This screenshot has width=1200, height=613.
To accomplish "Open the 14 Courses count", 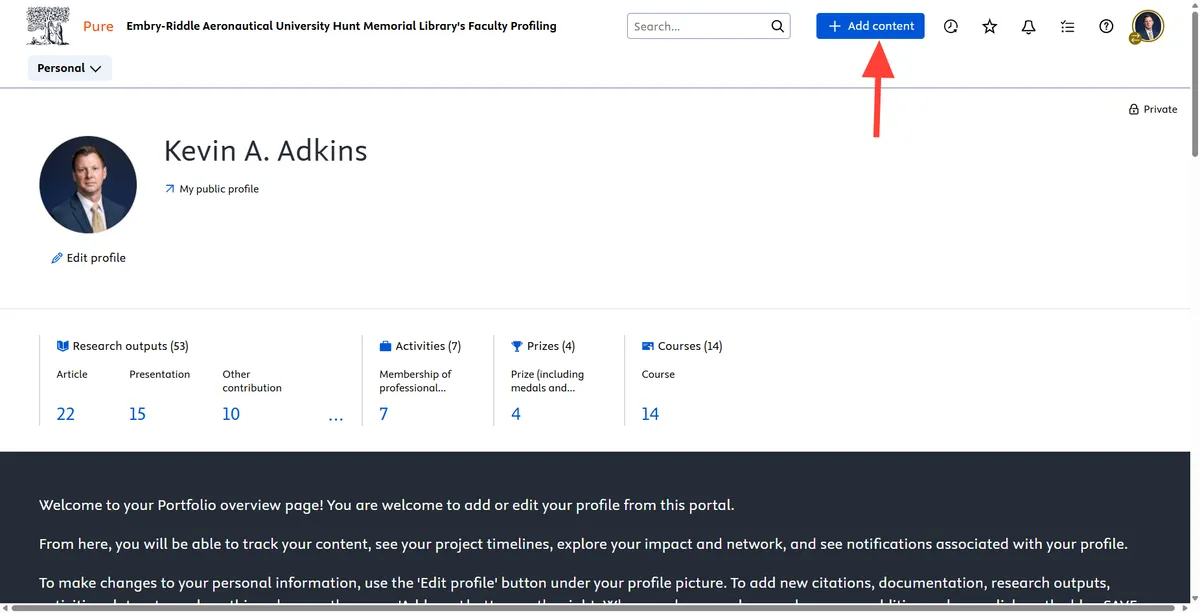I will coord(650,414).
